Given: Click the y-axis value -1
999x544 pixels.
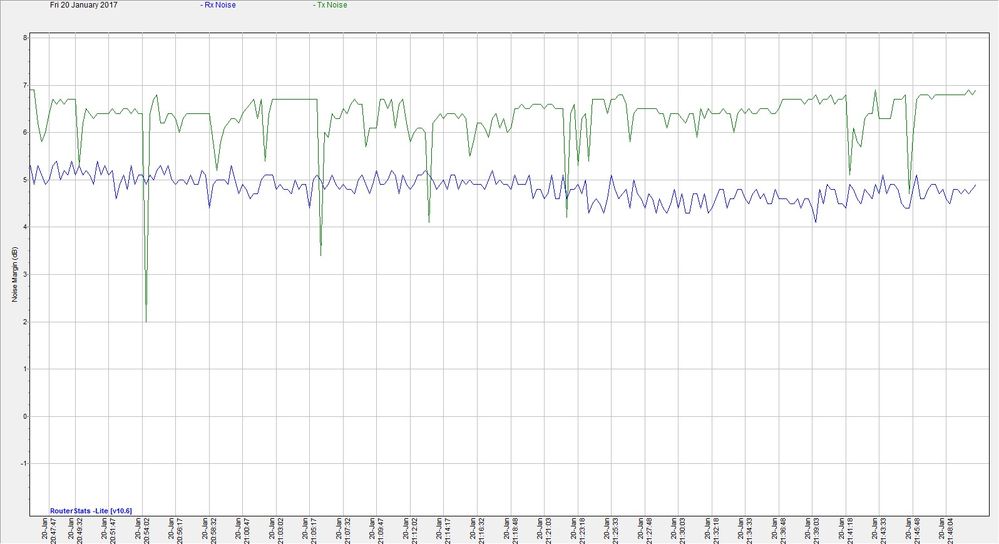Looking at the screenshot, I should coord(24,464).
